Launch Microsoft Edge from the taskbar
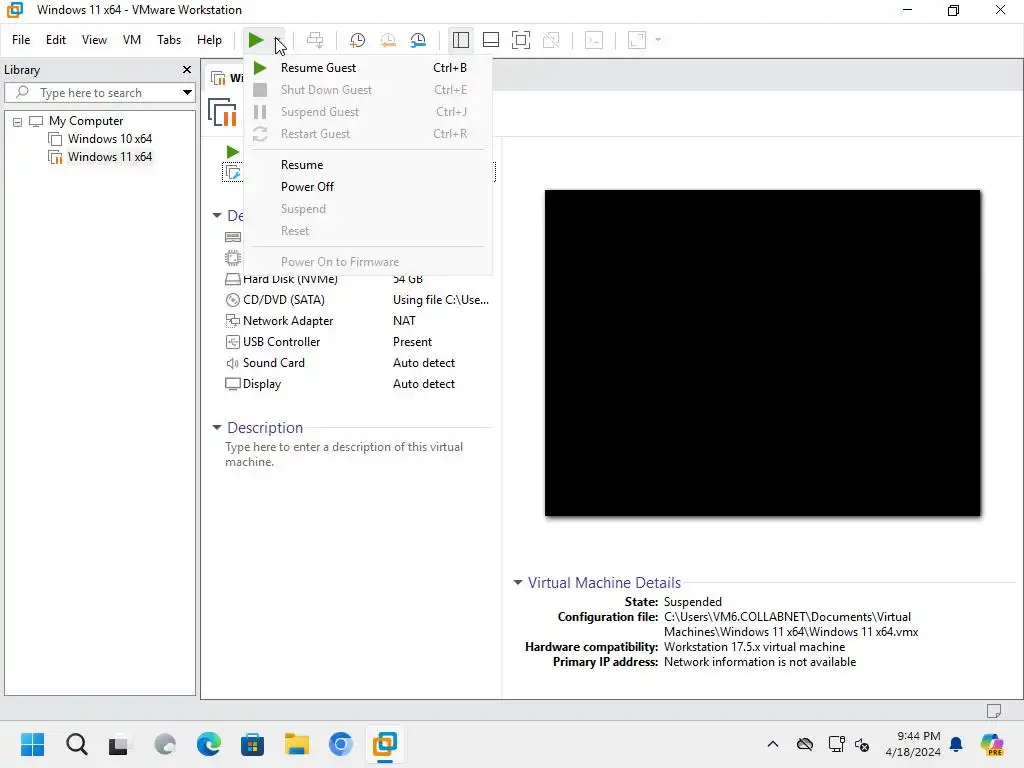Screen dimensions: 1024x768 coord(208,744)
